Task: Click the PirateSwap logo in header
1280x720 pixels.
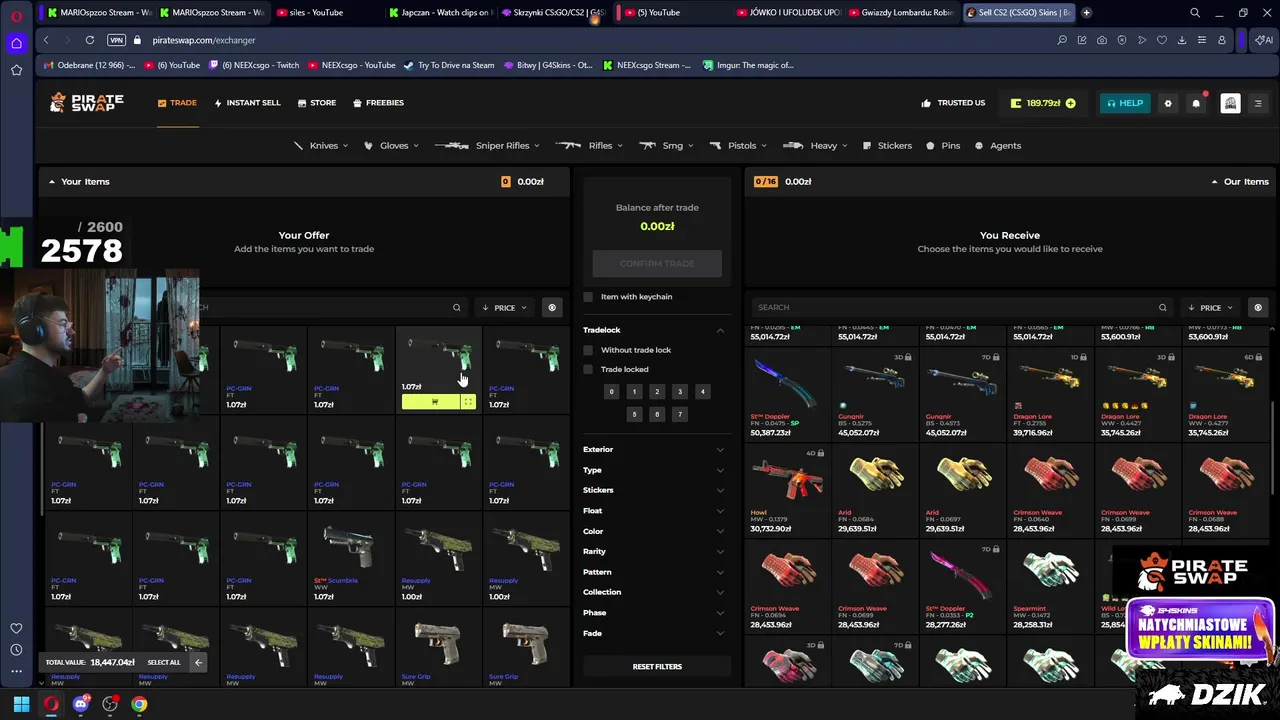Action: (x=87, y=102)
